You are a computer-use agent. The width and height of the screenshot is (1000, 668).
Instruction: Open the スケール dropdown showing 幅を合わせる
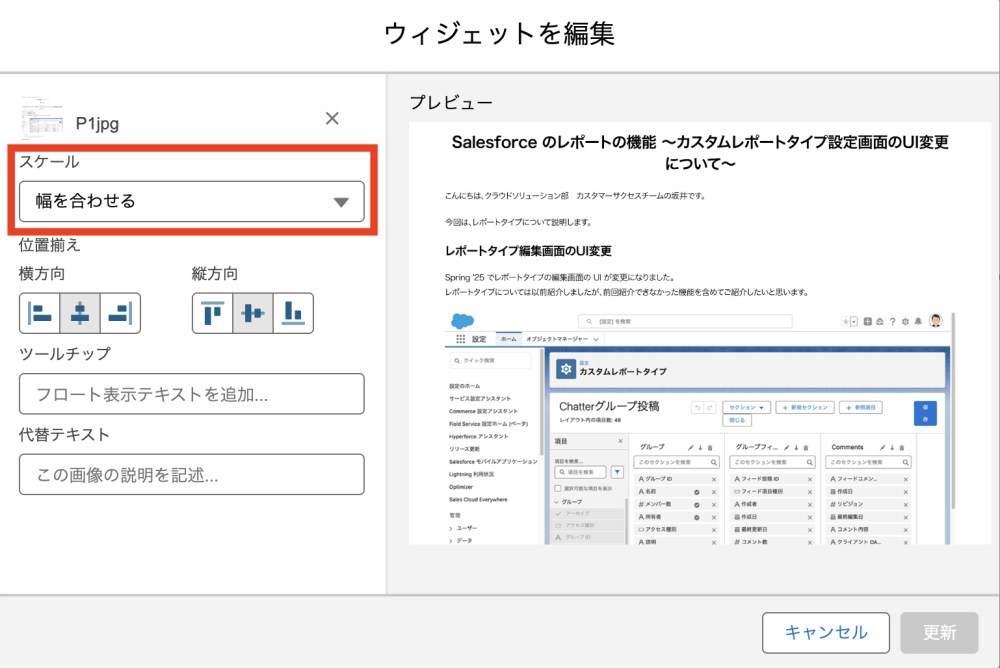tap(191, 202)
